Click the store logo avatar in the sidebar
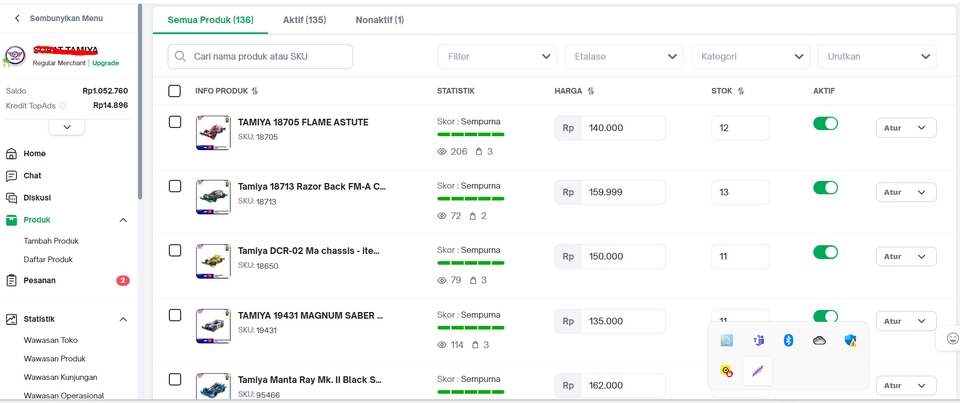This screenshot has width=960, height=403. (15, 56)
